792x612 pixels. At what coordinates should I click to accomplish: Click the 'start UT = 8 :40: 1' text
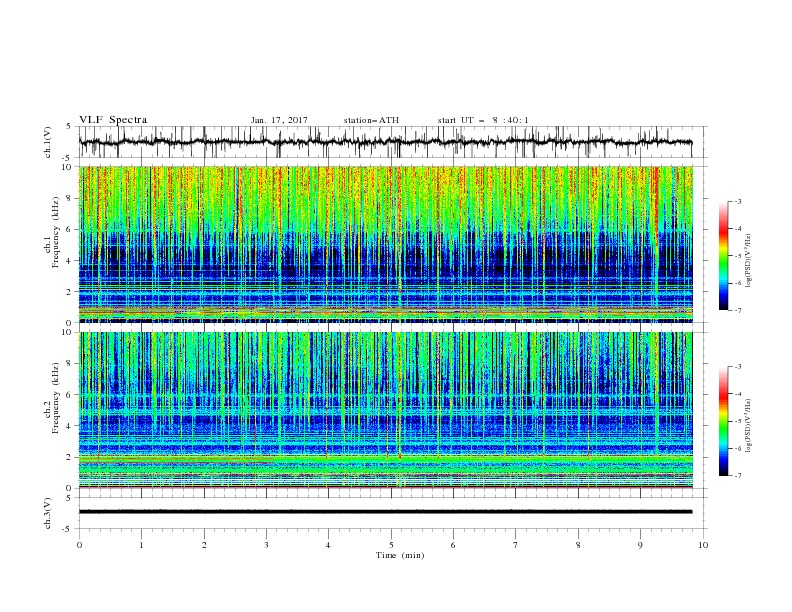tap(483, 120)
